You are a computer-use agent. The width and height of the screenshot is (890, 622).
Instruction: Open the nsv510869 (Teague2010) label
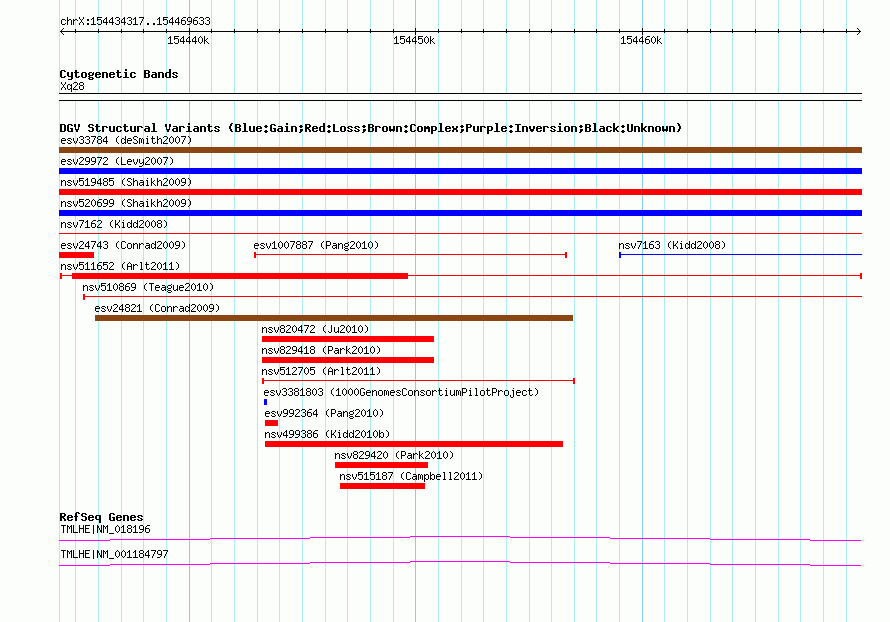148,287
